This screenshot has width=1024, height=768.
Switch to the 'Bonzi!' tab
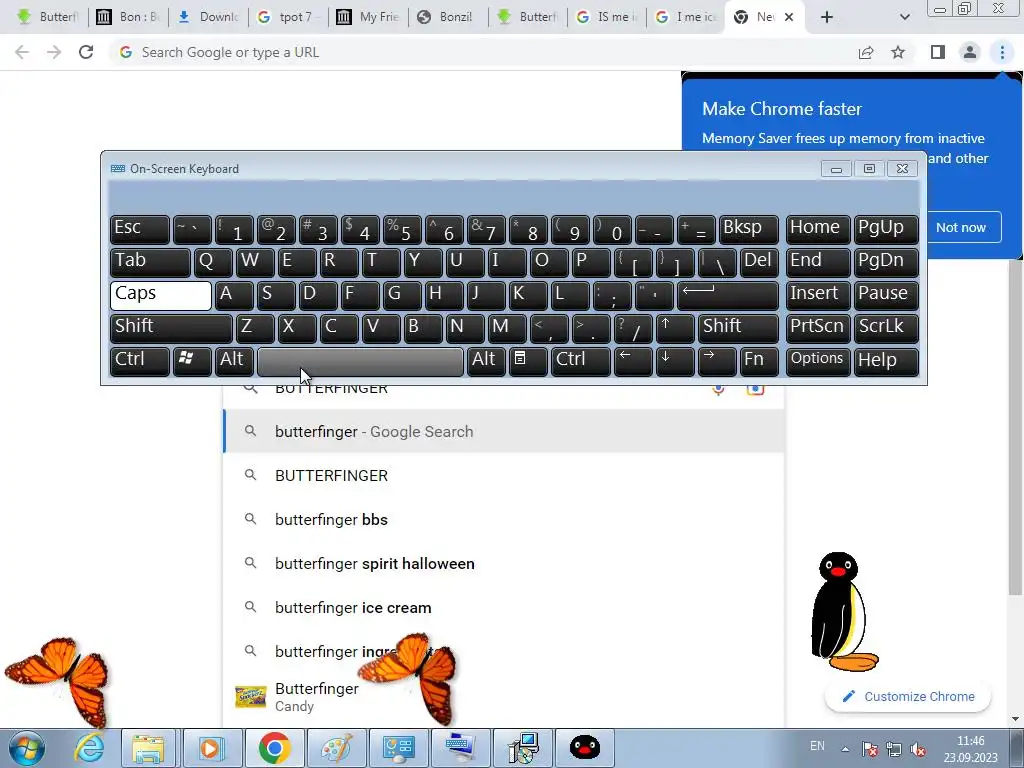447,17
